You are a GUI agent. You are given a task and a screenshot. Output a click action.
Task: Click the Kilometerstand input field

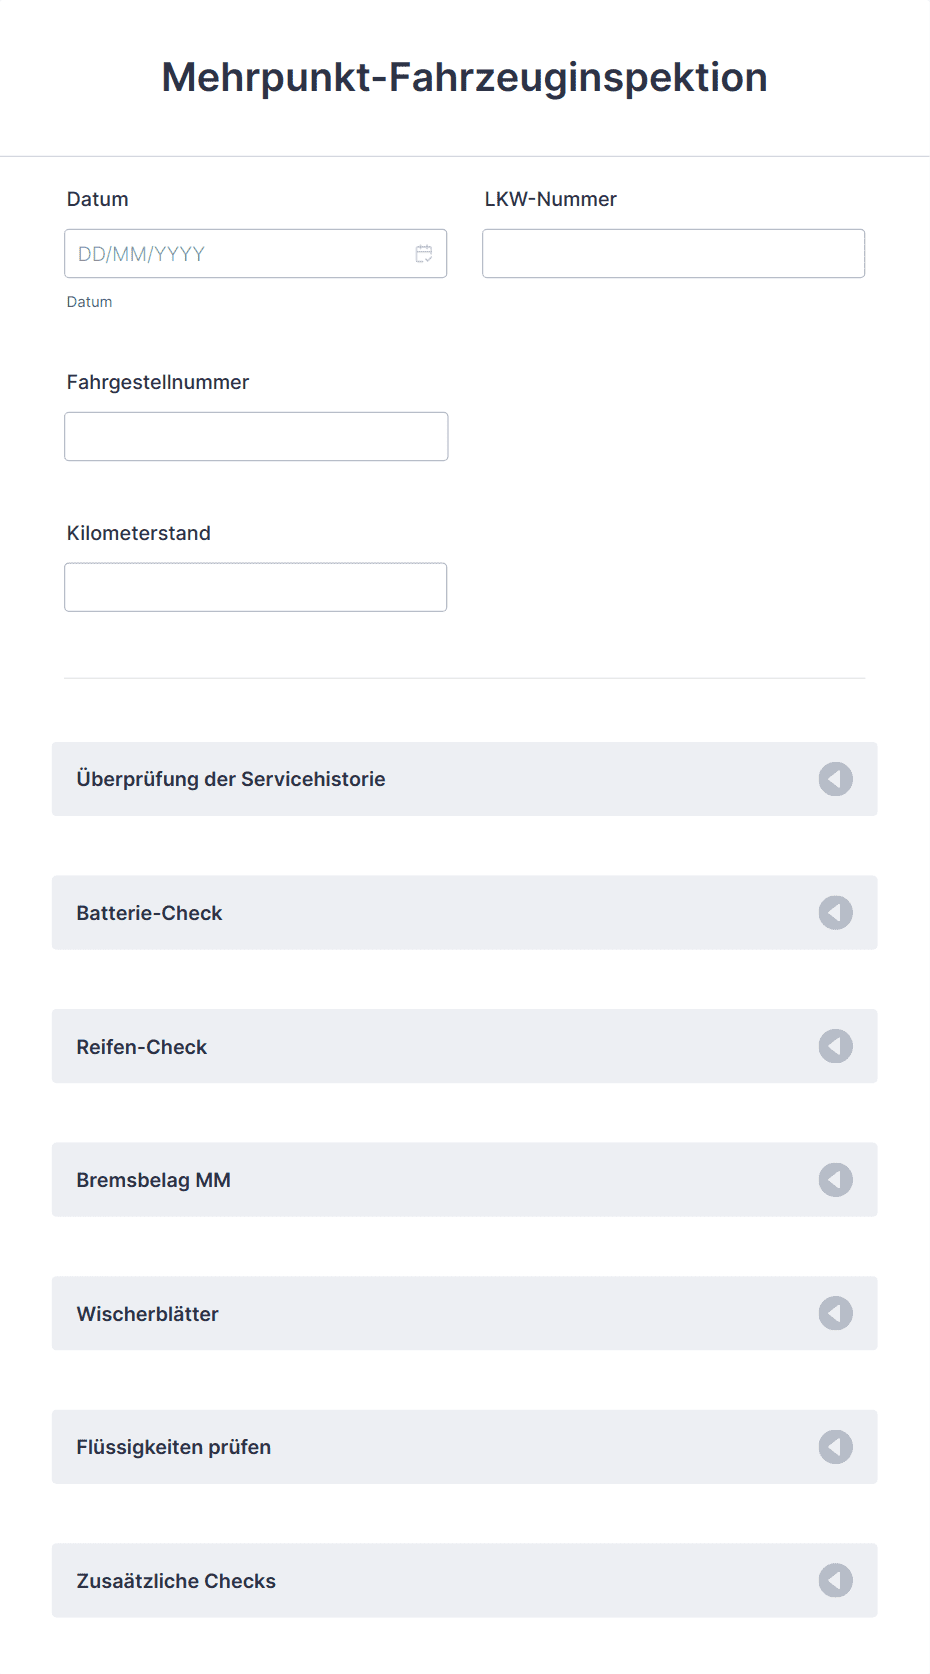(256, 587)
